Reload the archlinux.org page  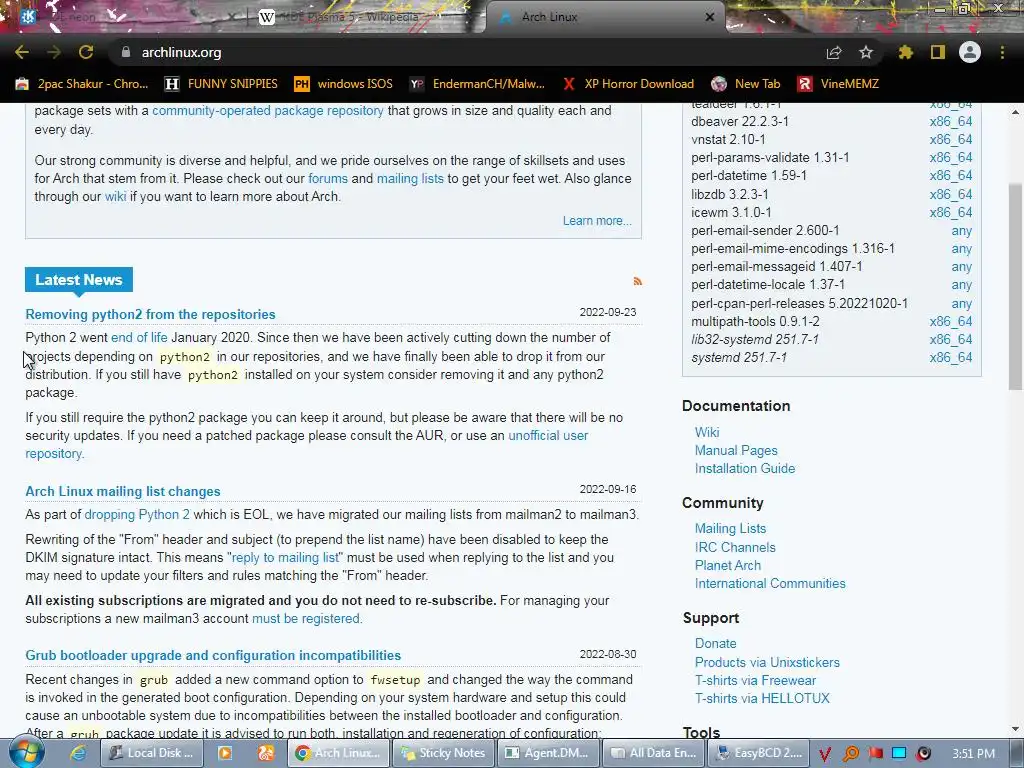86,52
